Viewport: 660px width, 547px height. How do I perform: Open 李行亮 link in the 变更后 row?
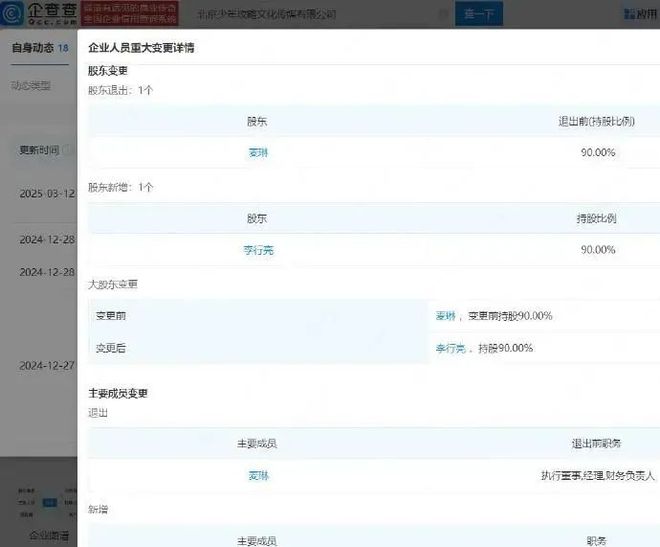pyautogui.click(x=451, y=348)
